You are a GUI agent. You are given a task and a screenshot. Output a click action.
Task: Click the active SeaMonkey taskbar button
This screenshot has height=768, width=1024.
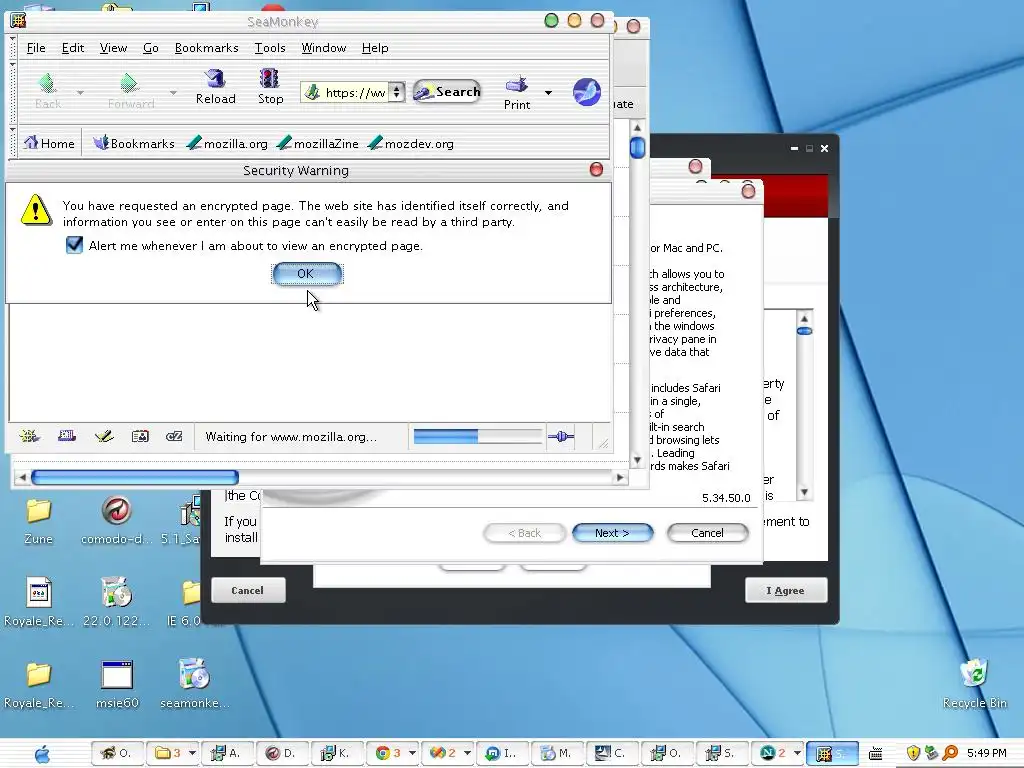(x=831, y=753)
